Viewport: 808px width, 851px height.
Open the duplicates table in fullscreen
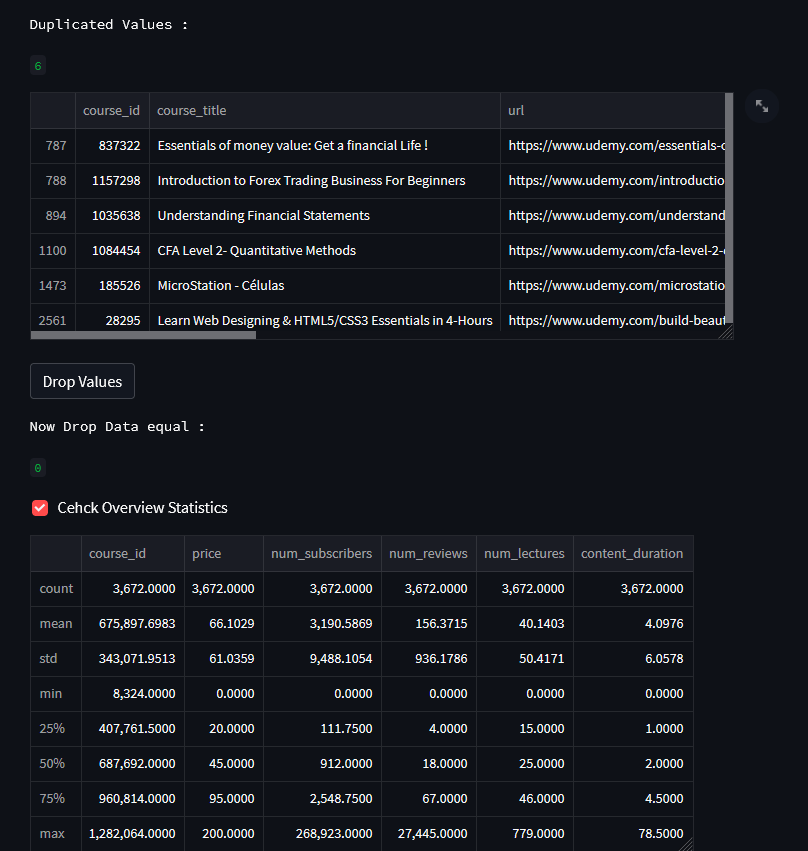(x=762, y=106)
